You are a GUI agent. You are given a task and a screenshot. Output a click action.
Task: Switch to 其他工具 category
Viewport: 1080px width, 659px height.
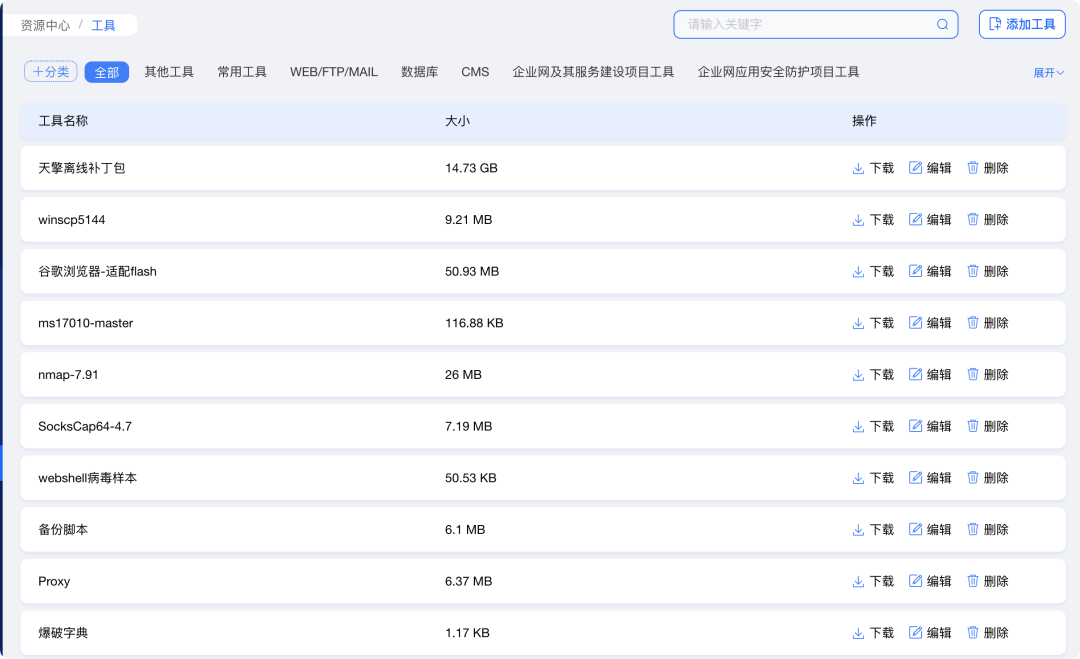pyautogui.click(x=169, y=72)
